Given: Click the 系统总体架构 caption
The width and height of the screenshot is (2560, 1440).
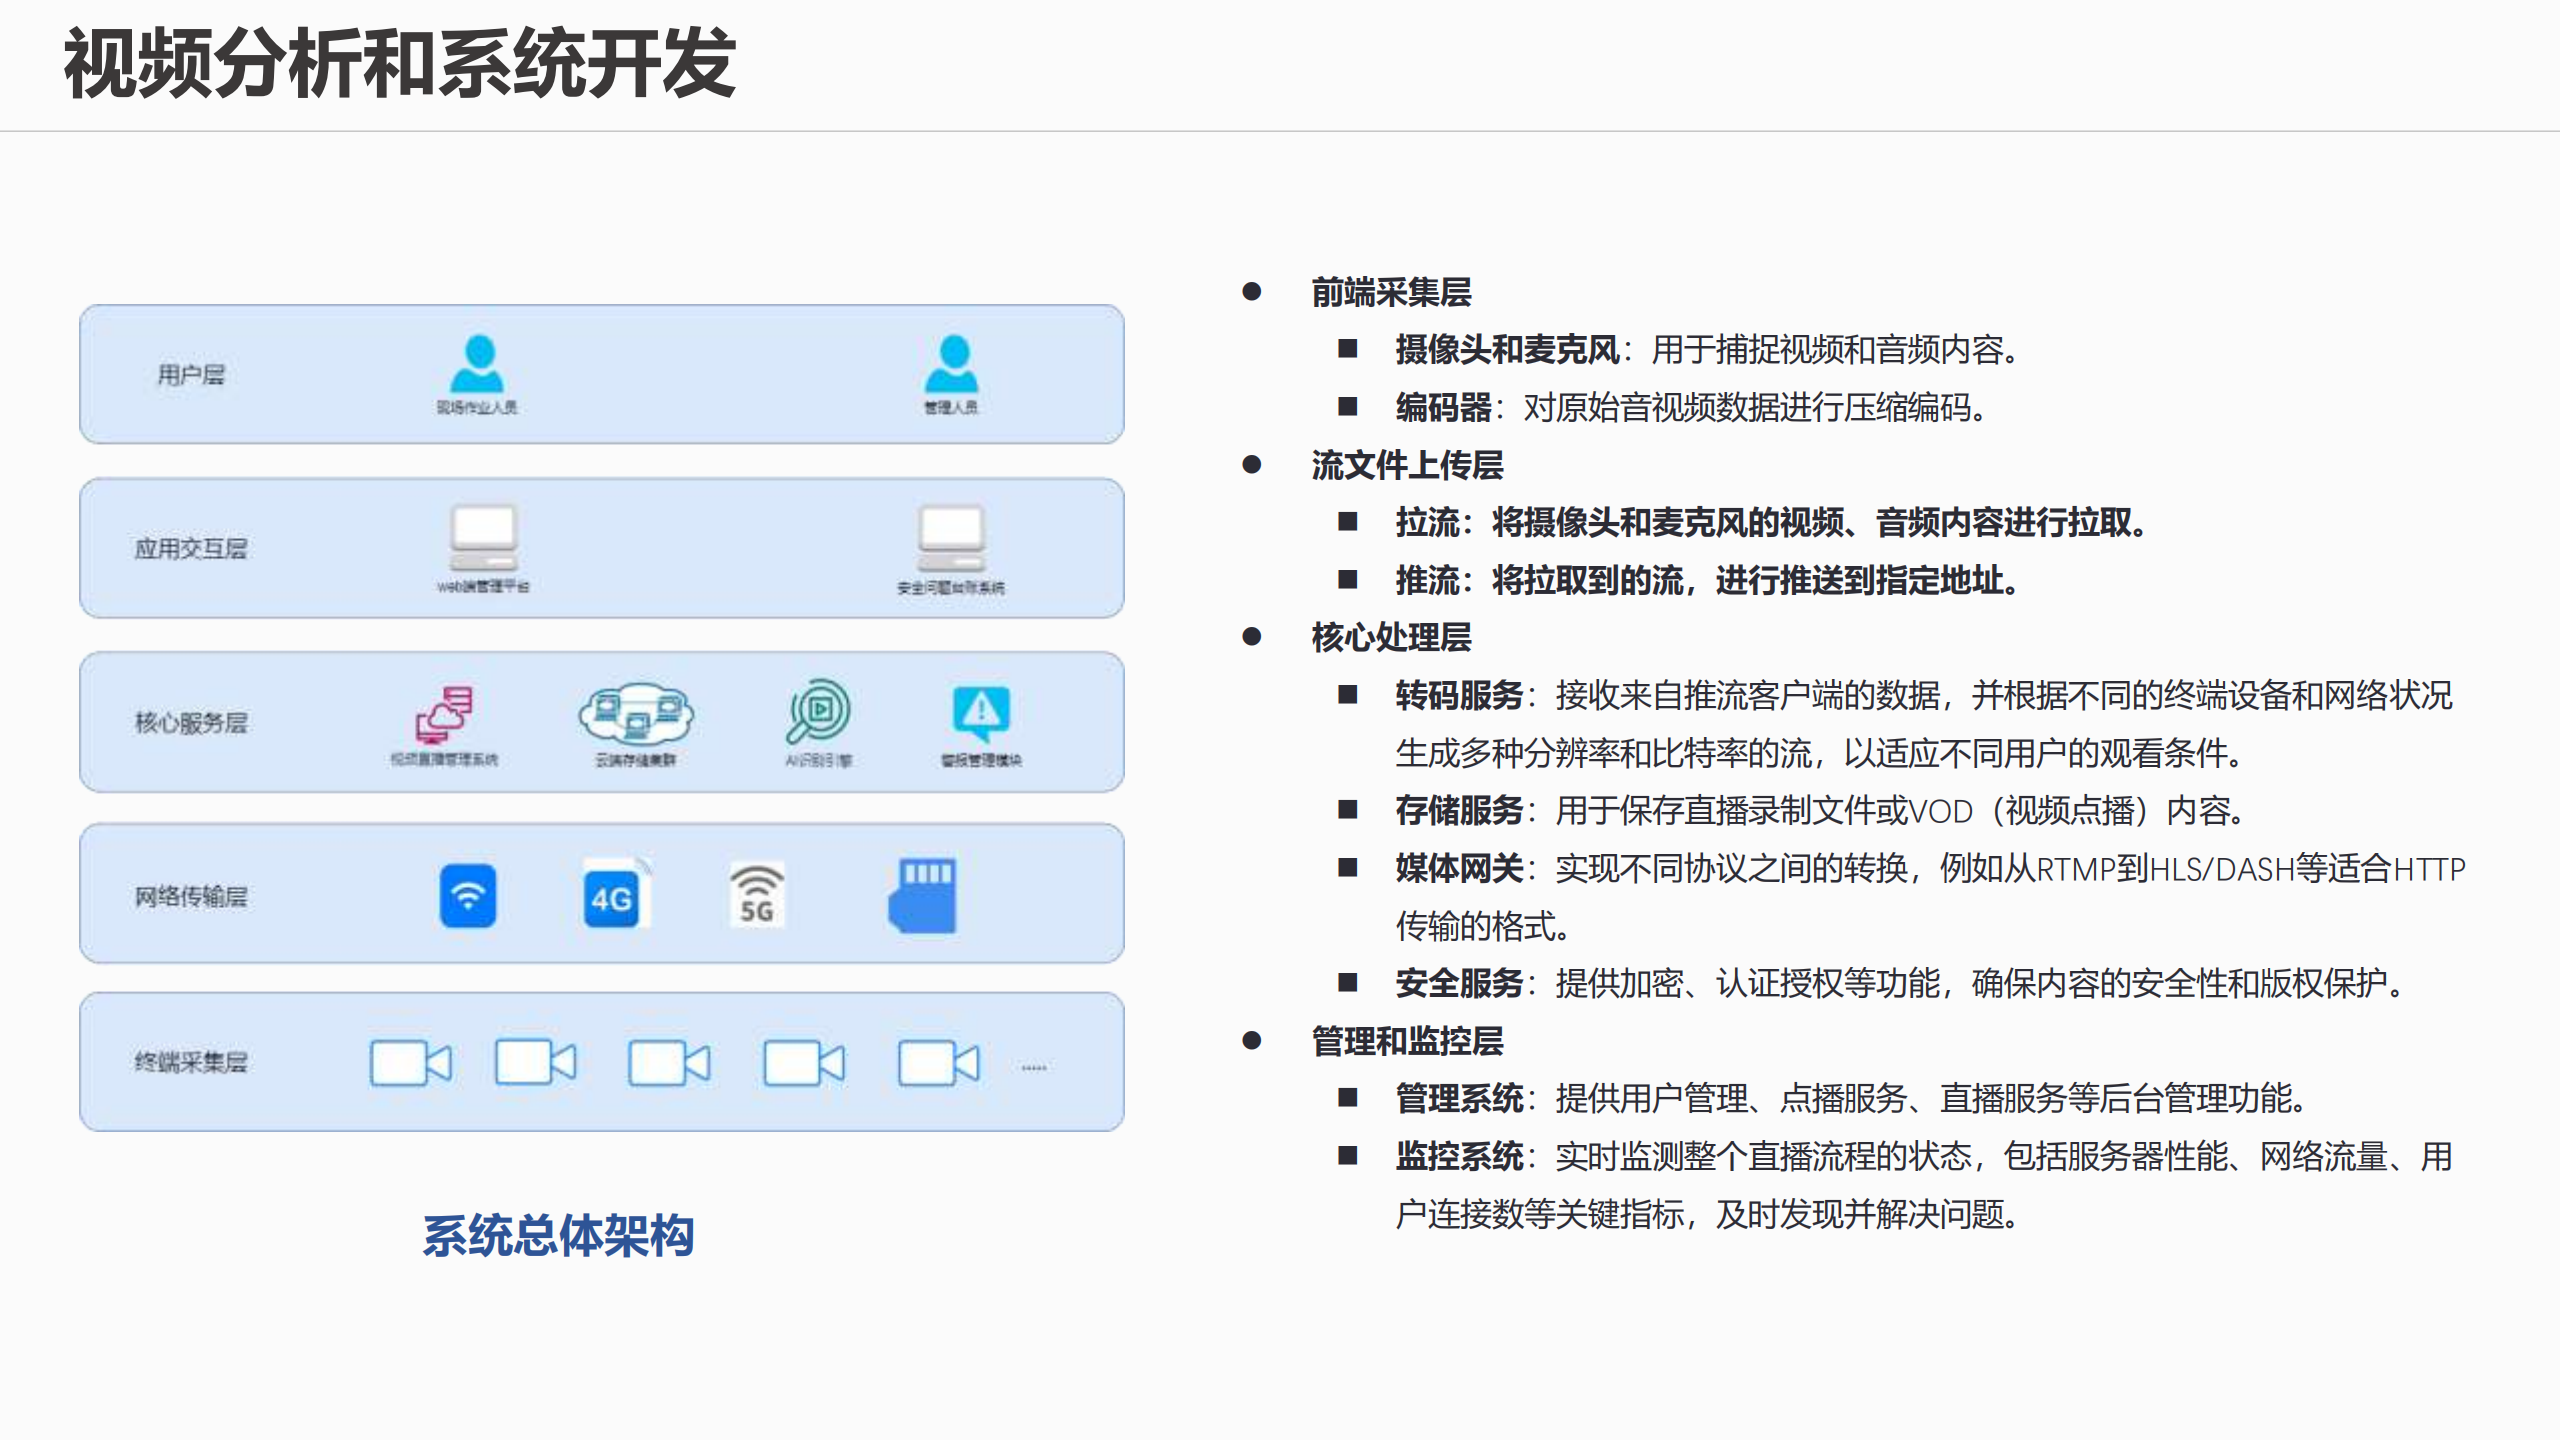Looking at the screenshot, I should (x=558, y=1235).
